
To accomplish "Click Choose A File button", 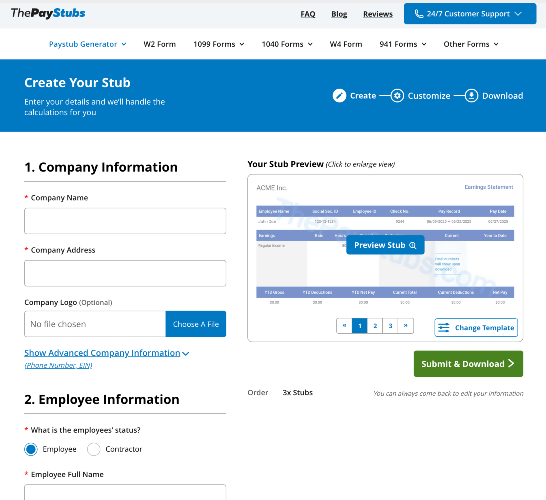I will (x=196, y=324).
